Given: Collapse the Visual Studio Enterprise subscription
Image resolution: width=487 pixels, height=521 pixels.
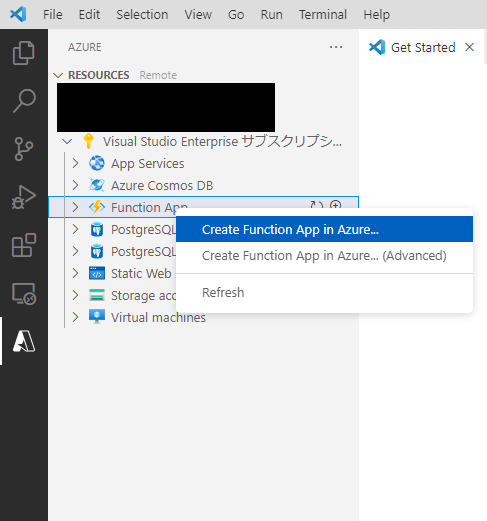Looking at the screenshot, I should [x=67, y=141].
